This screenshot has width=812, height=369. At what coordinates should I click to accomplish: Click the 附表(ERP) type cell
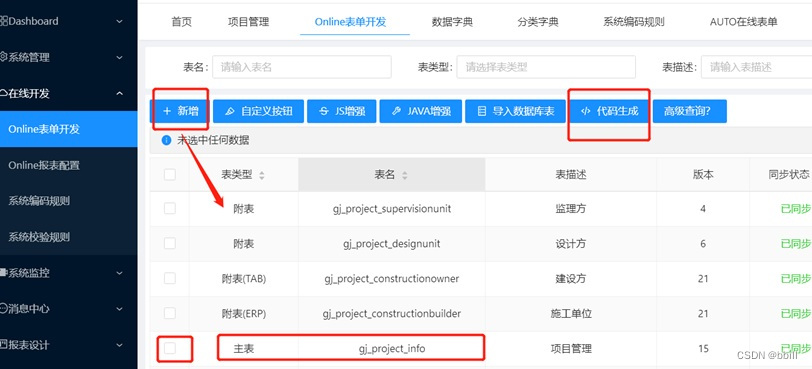point(243,313)
